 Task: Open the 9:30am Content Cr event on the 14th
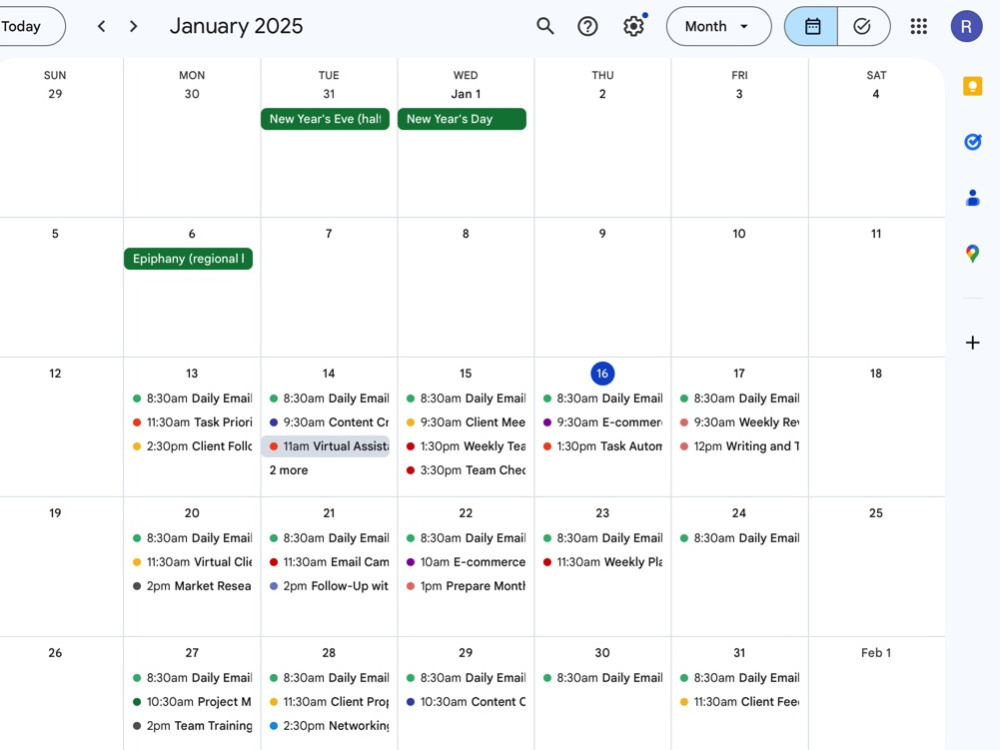click(x=329, y=422)
